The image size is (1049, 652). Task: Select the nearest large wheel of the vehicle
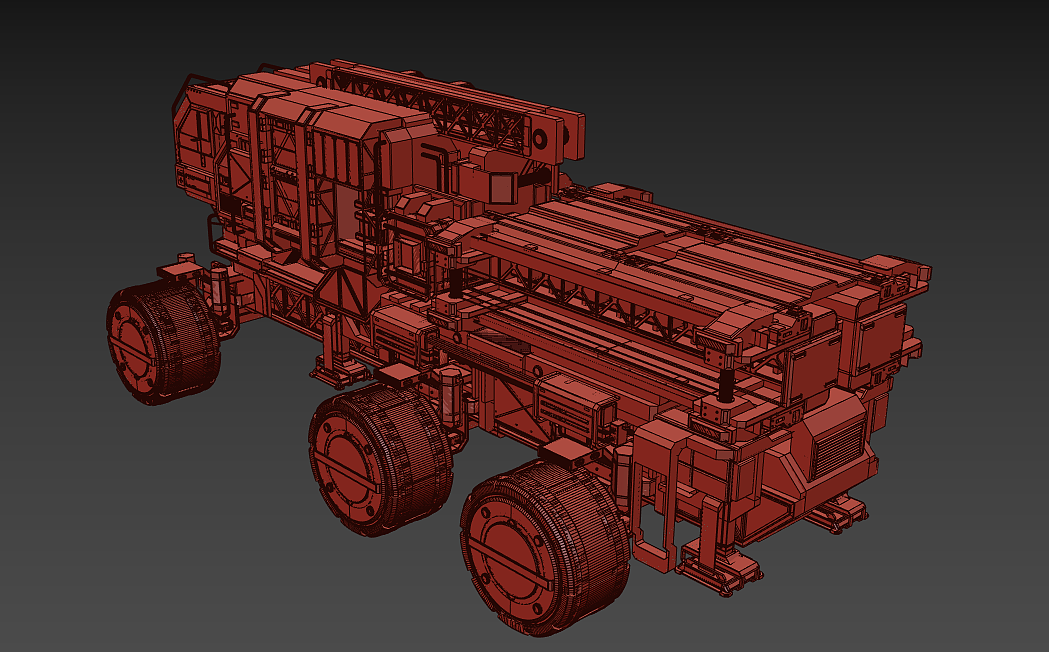(x=545, y=546)
